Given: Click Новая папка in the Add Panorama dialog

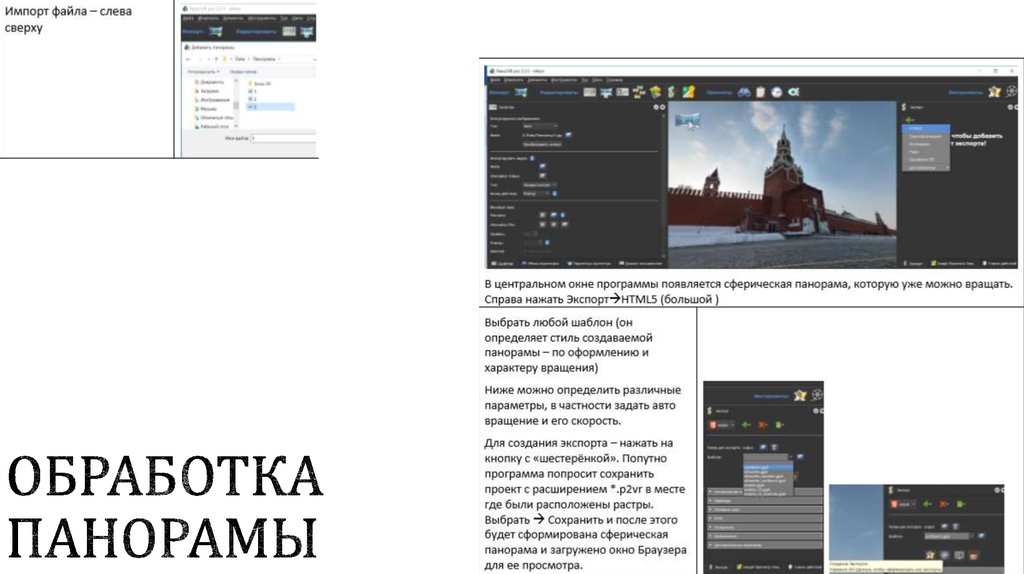Looking at the screenshot, I should [x=243, y=72].
